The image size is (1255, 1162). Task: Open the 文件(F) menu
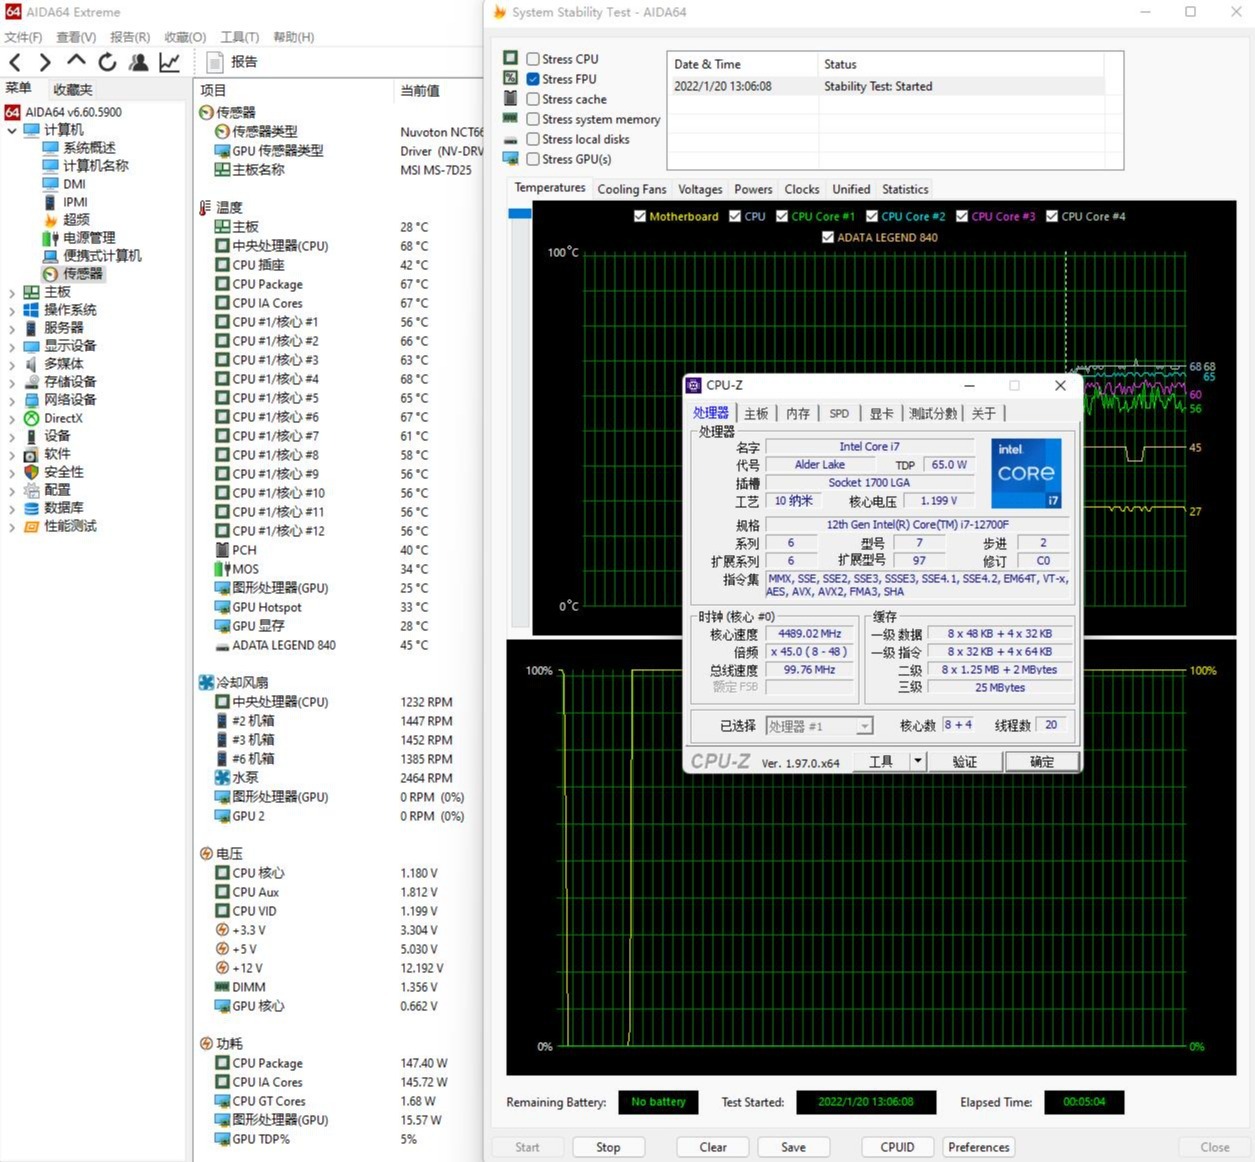pos(23,37)
